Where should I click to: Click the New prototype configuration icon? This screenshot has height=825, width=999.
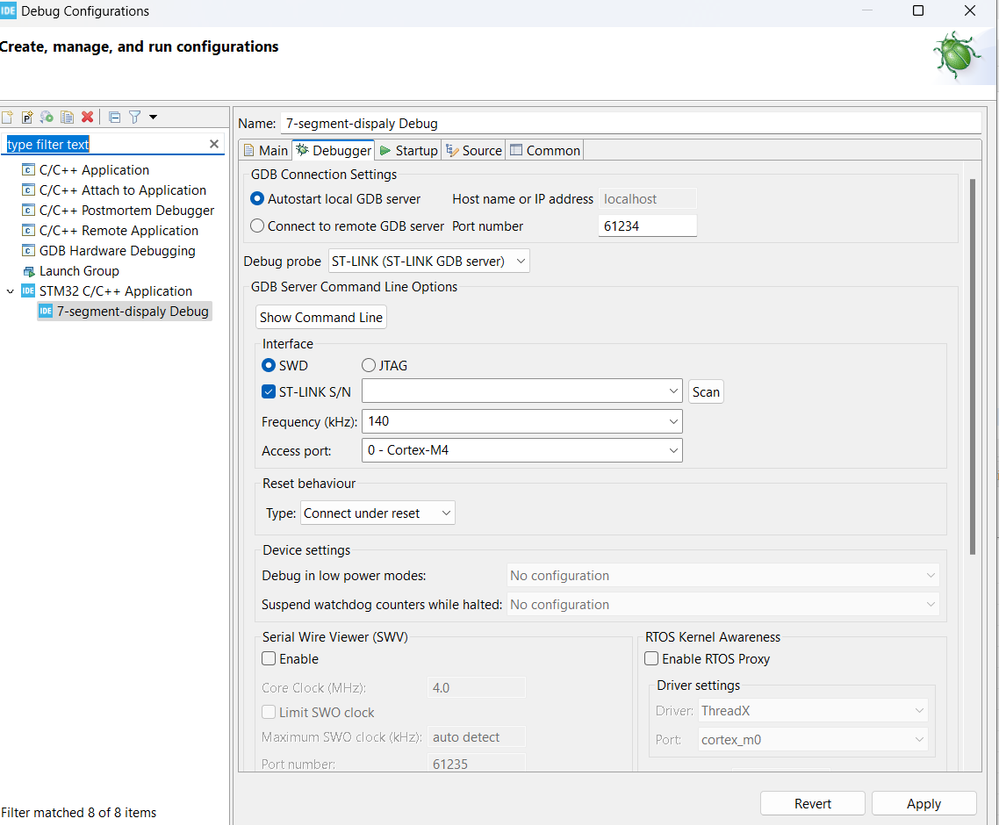coord(27,117)
